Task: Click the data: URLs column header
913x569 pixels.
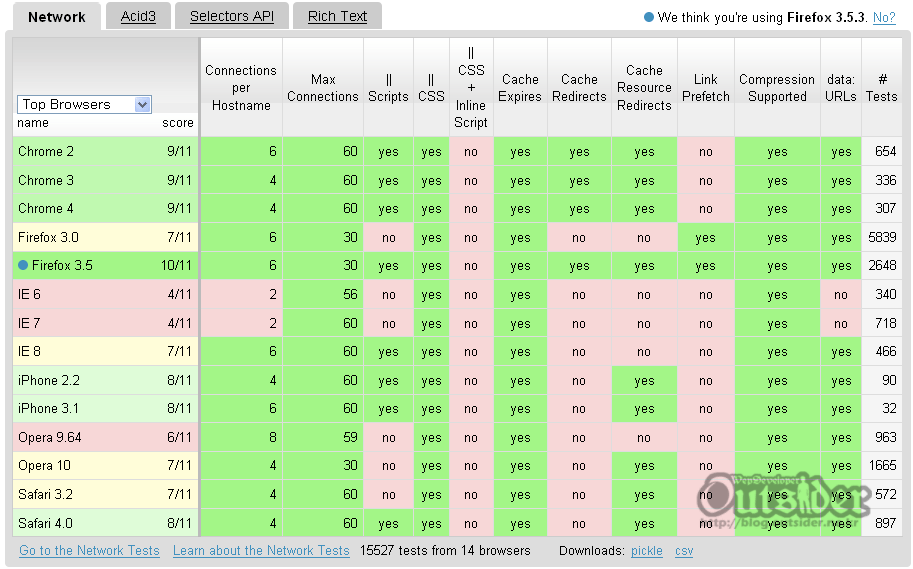Action: 841,88
